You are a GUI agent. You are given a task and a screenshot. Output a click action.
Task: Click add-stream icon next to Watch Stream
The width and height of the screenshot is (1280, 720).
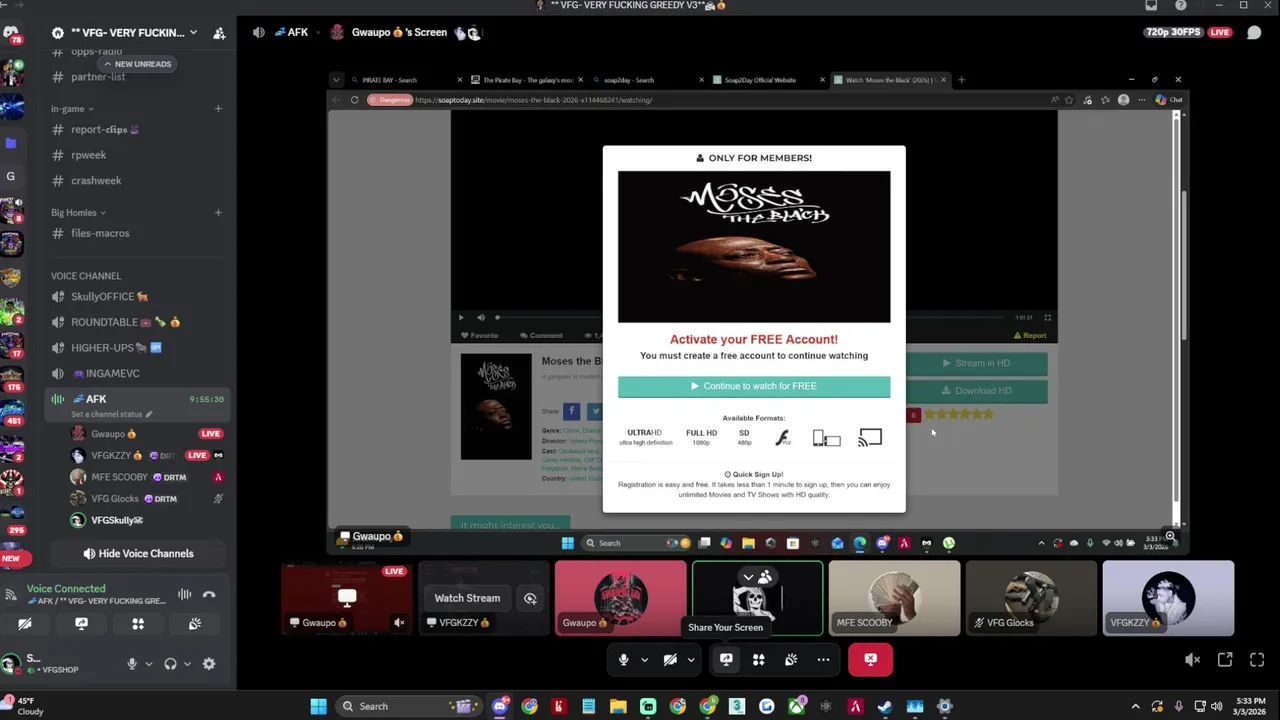530,598
